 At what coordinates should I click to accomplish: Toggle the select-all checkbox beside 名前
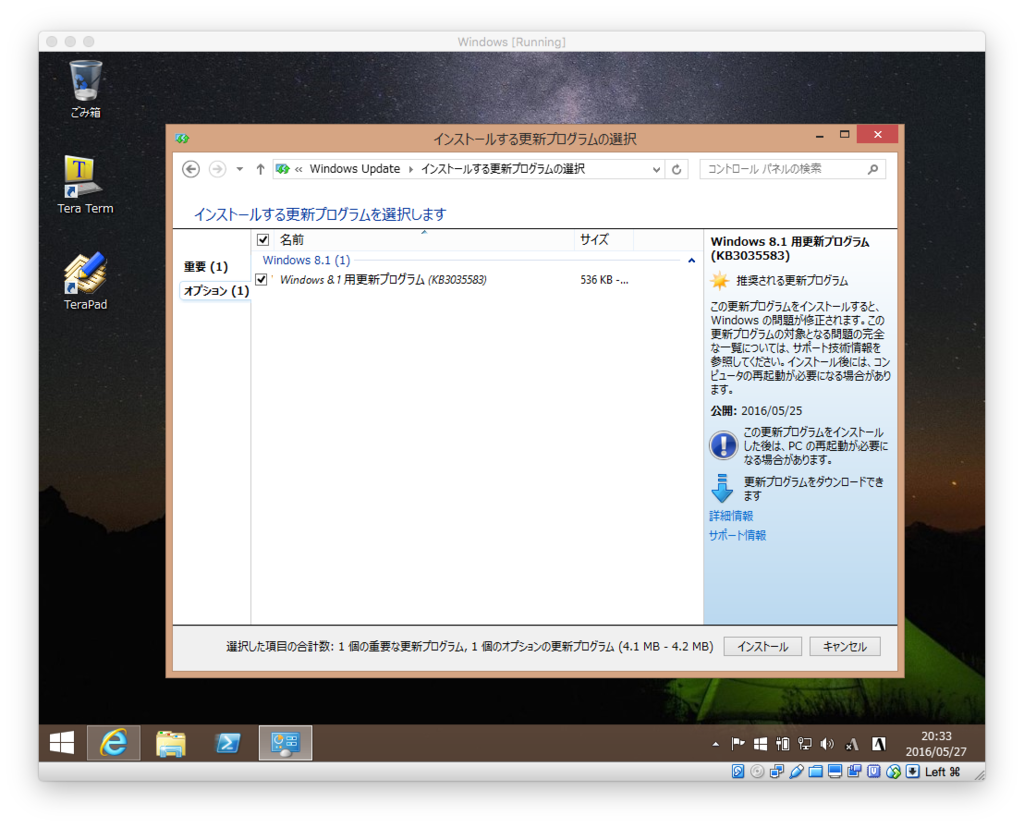point(263,240)
